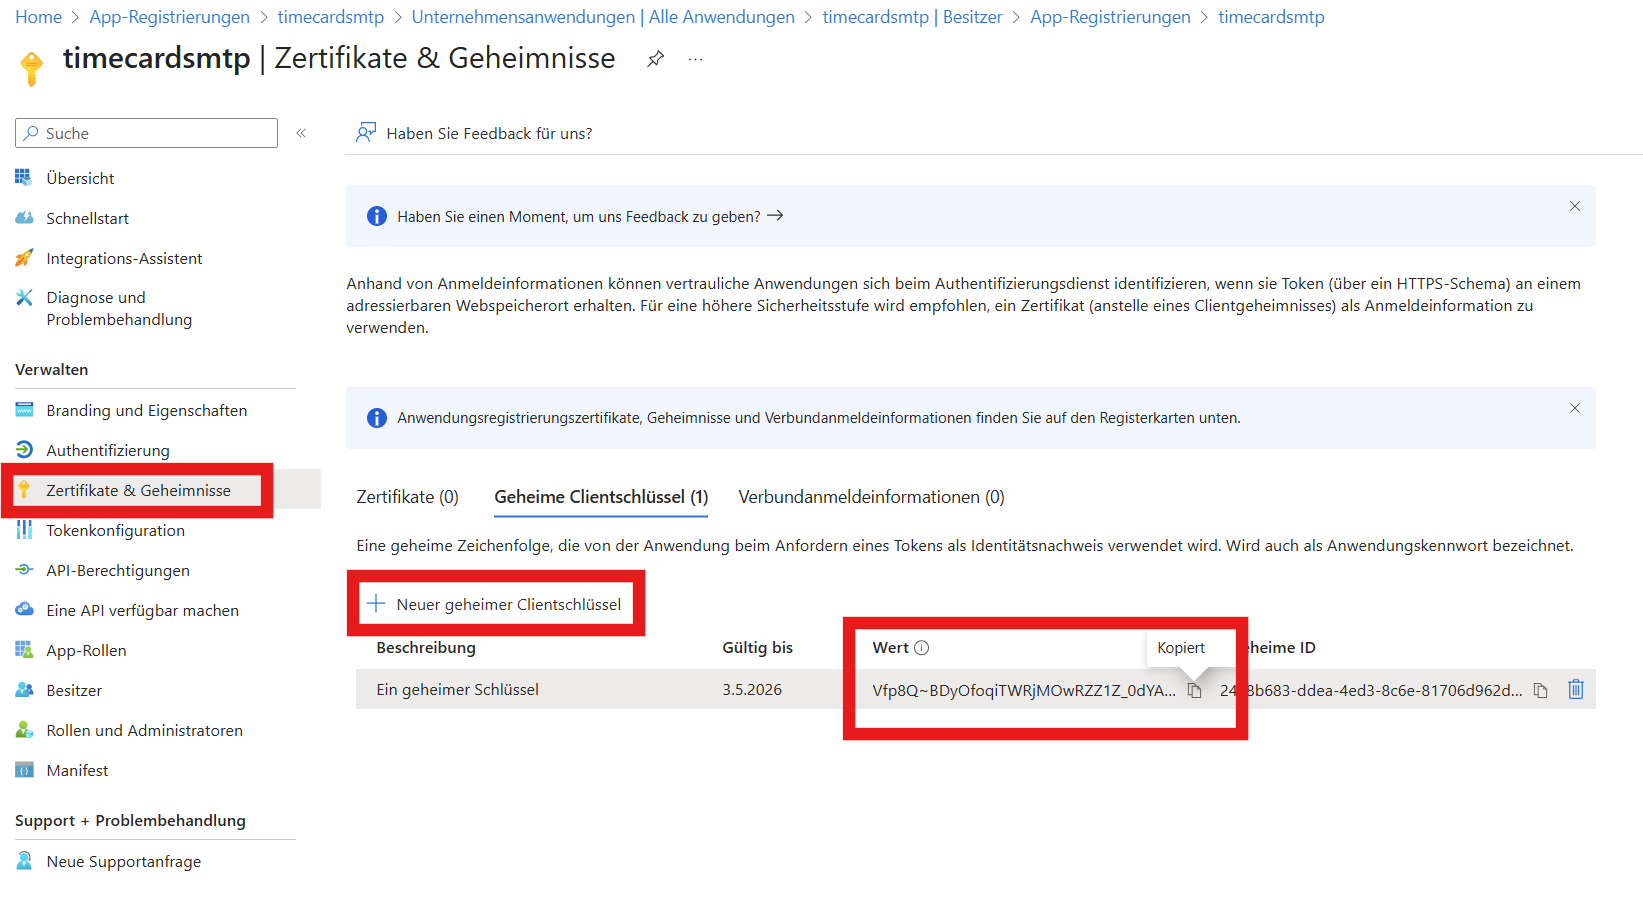Open Eine API verfügbar machen
1643x902 pixels.
click(x=142, y=610)
